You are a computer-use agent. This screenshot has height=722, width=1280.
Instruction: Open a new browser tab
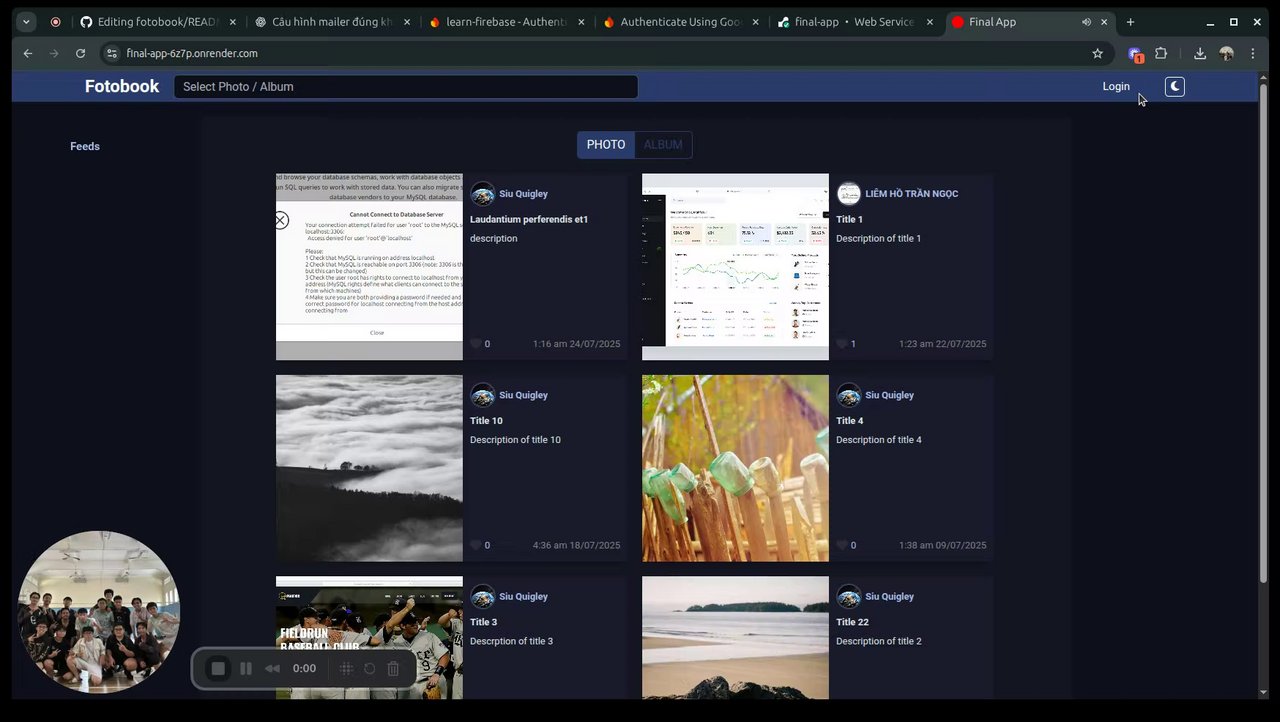point(1130,22)
